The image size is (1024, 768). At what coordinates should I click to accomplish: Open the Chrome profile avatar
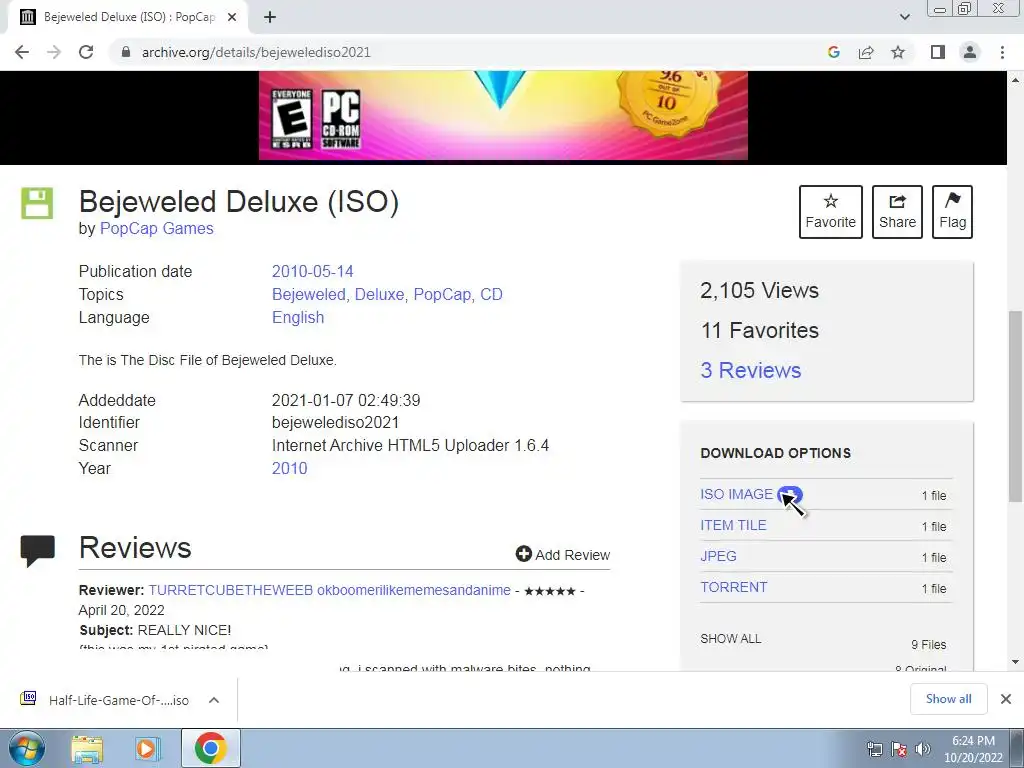tap(970, 52)
